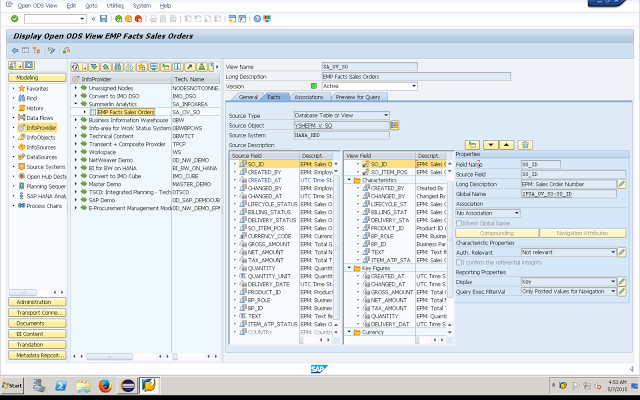The image size is (640, 400).
Task: Click the star Add to Favorites icon
Action: click(x=142, y=67)
